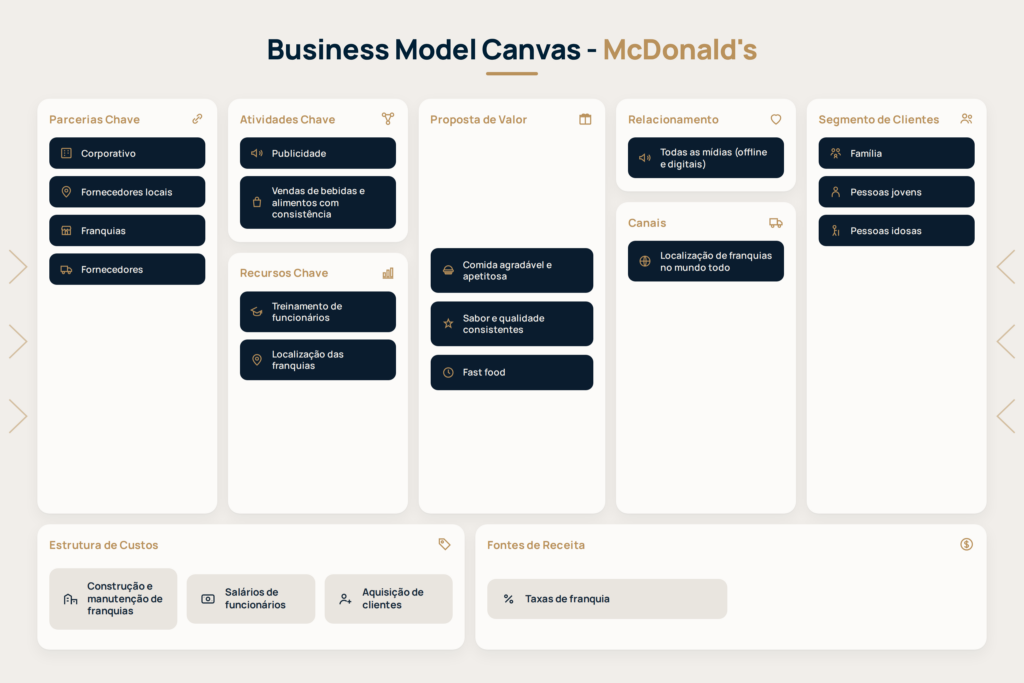Click the Fontes de Receita heading

tap(536, 545)
